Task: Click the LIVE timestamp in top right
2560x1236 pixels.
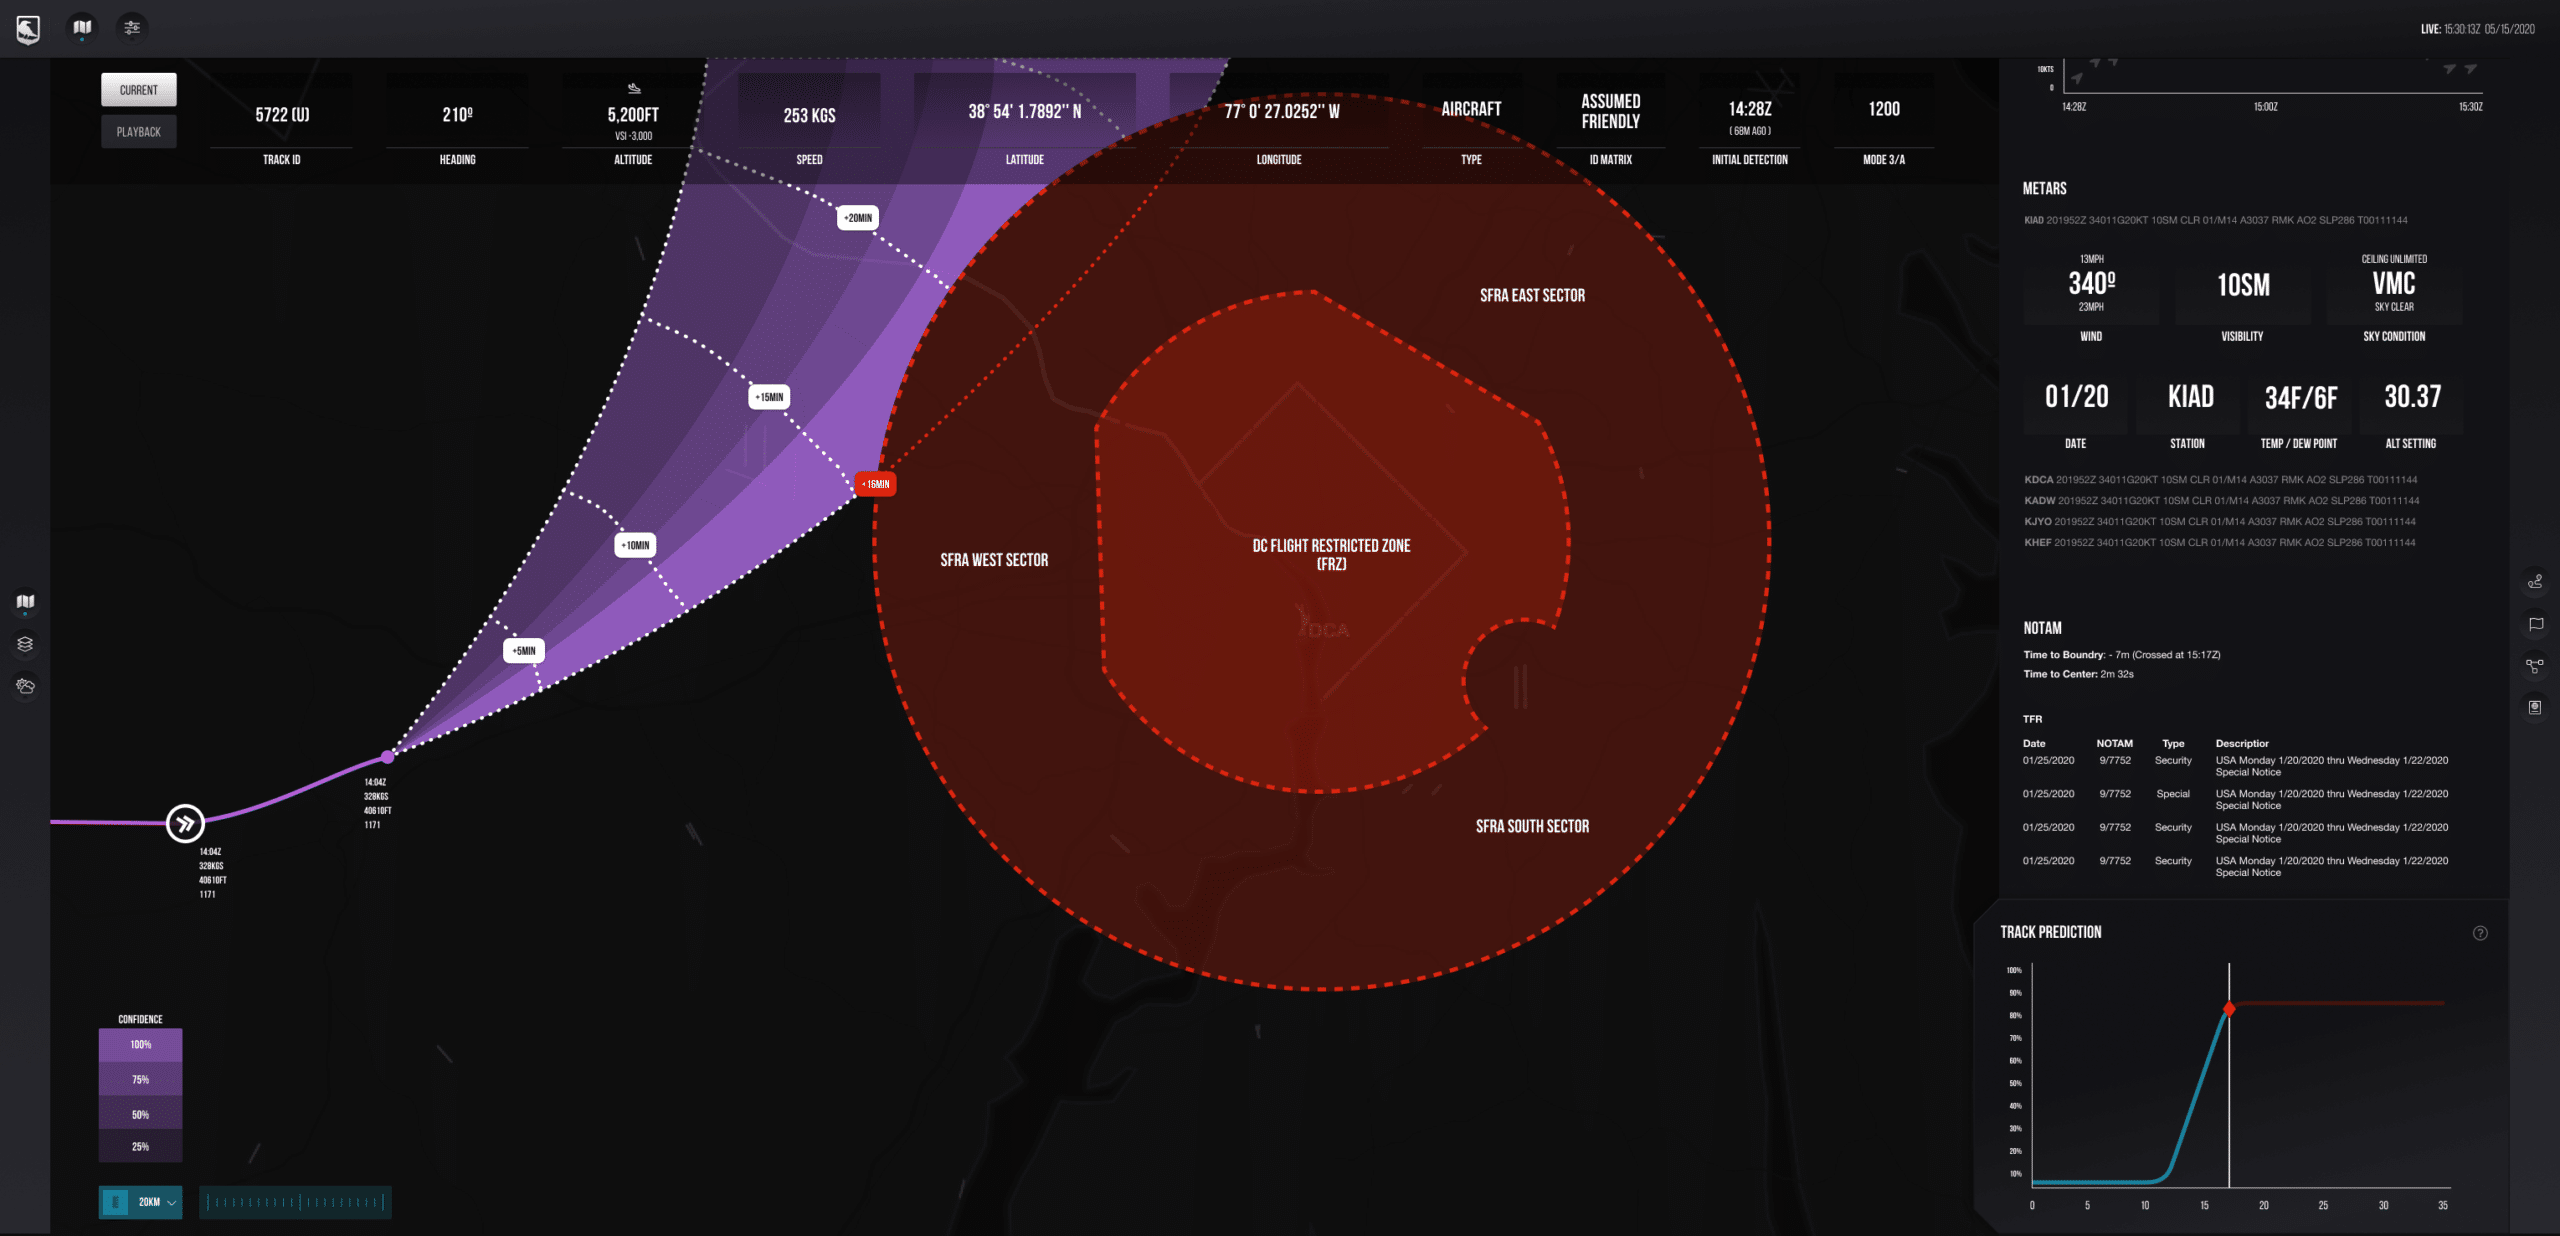Action: 2477,29
